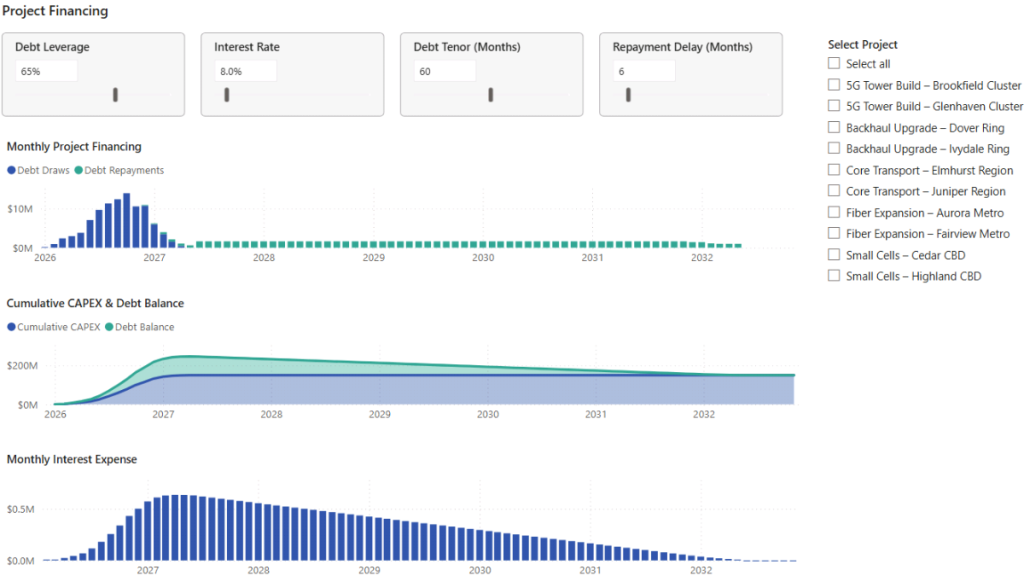
Task: Select the Small Cells – Cedar CBD project
Action: point(833,254)
